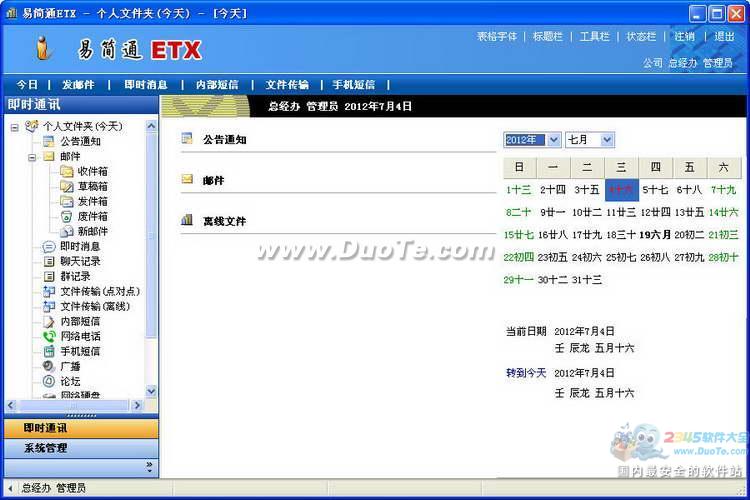Click the ETX person logo icon

[x=44, y=48]
